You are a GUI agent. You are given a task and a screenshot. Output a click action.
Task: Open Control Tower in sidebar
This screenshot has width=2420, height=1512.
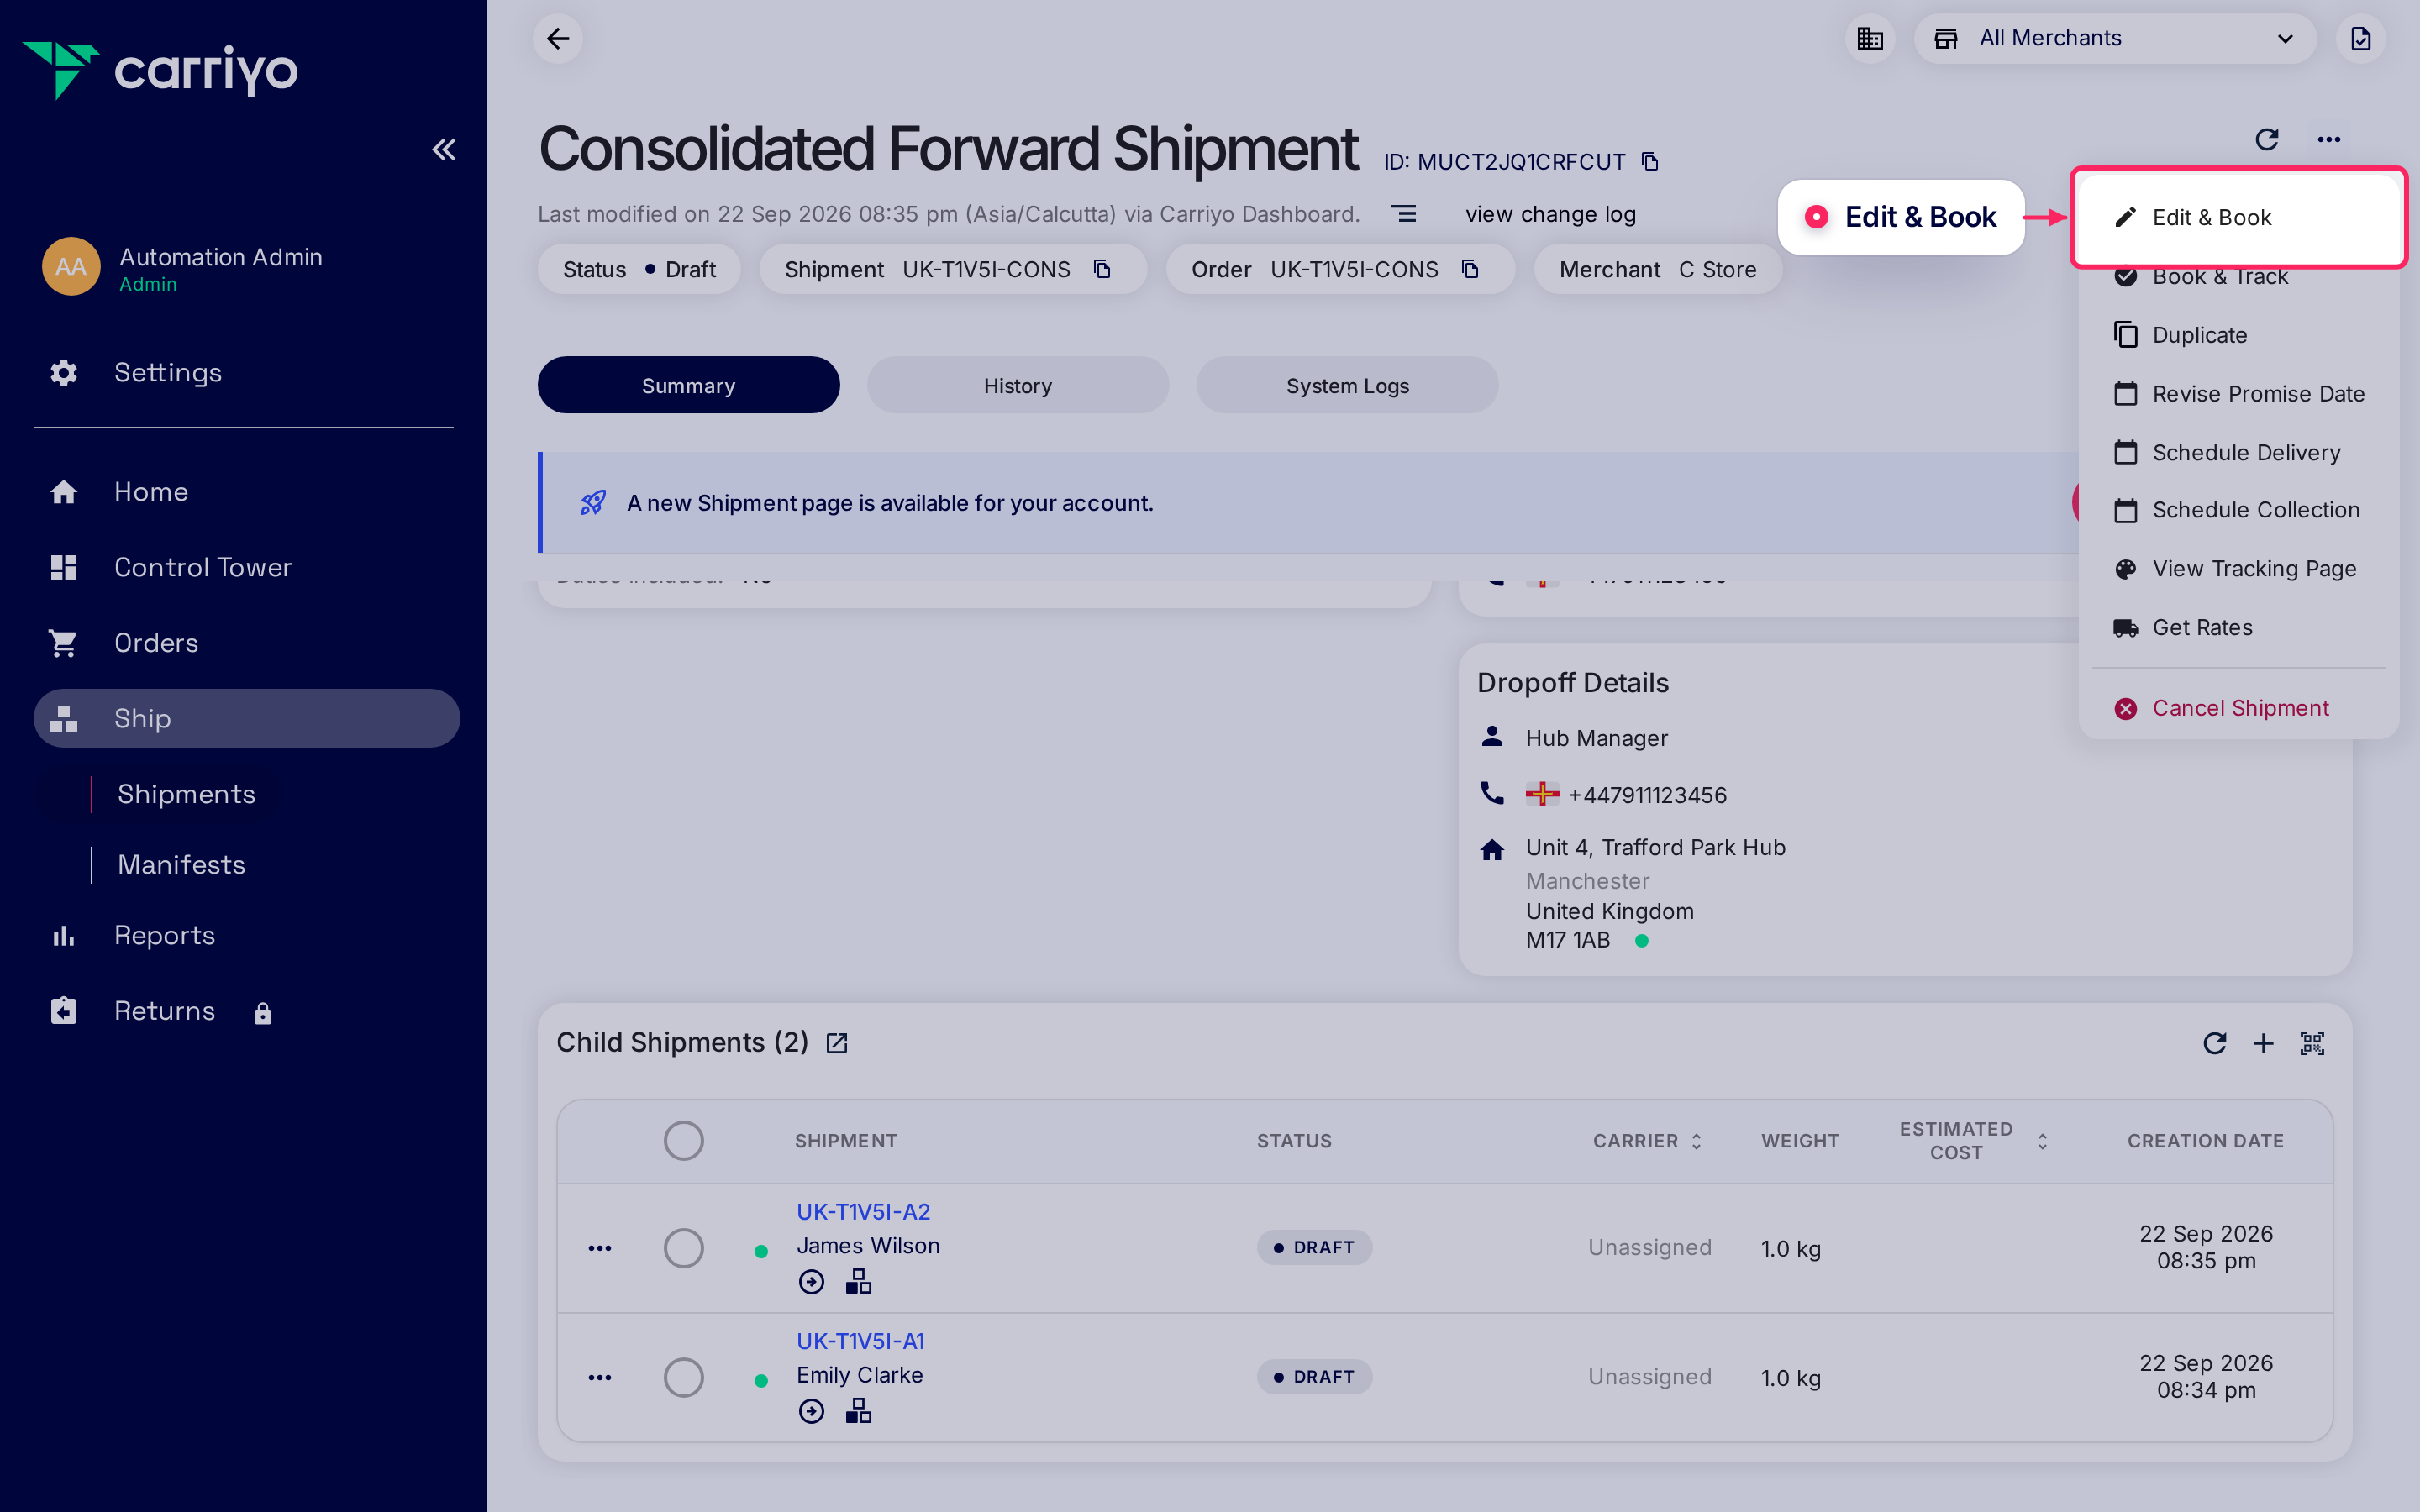(x=202, y=567)
